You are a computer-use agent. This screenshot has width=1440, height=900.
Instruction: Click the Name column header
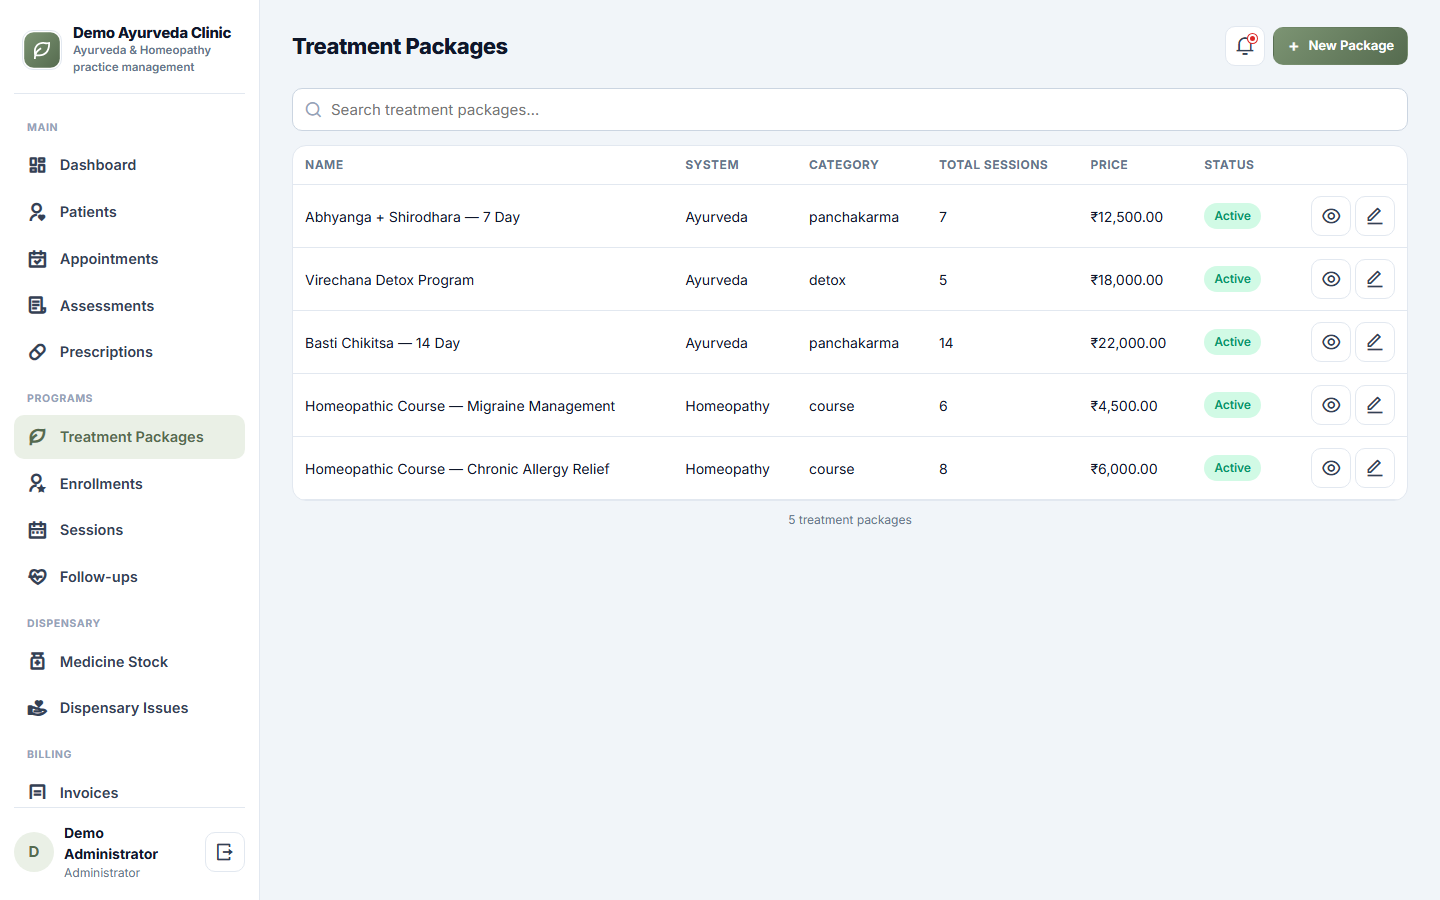[324, 165]
